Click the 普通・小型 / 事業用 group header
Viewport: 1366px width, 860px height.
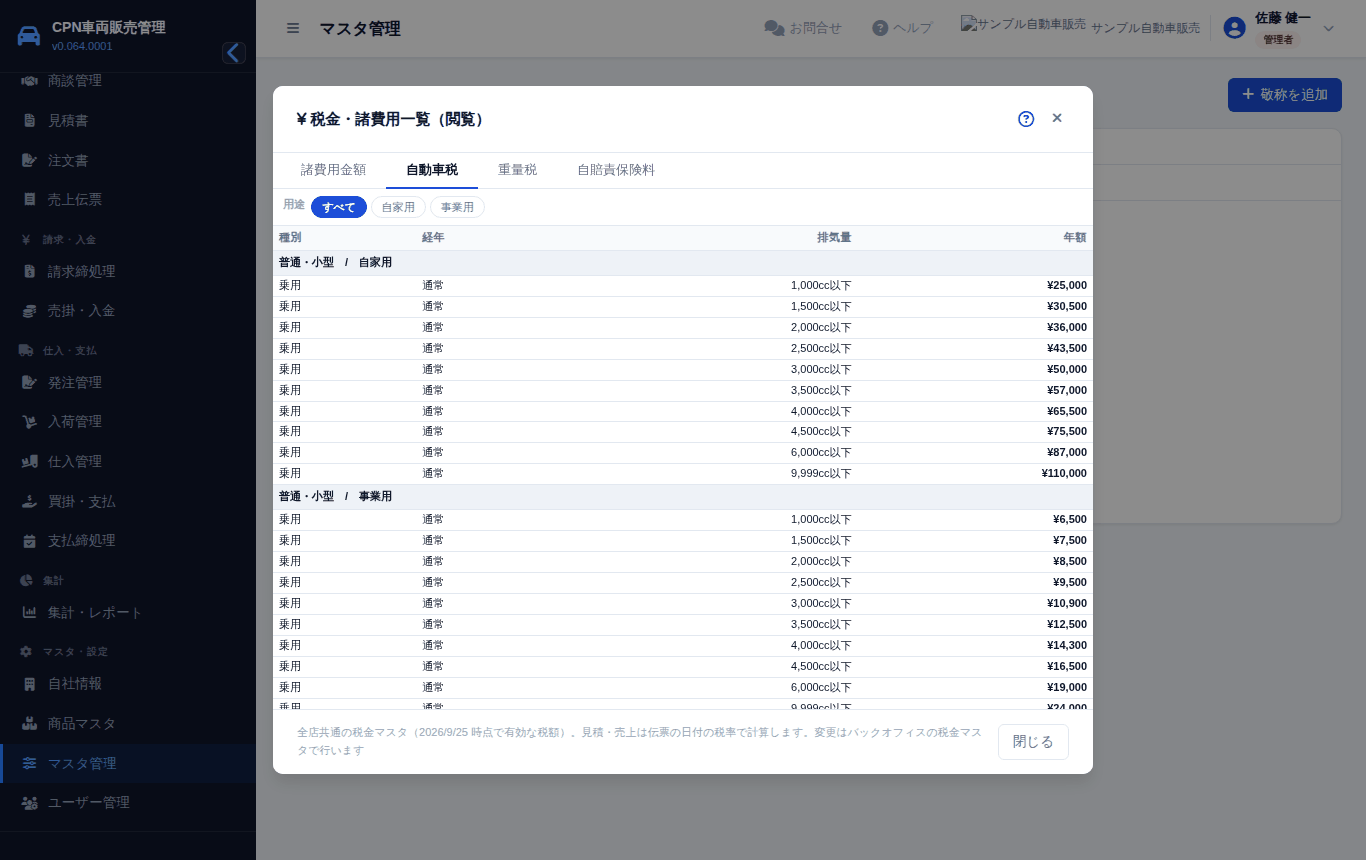click(683, 497)
